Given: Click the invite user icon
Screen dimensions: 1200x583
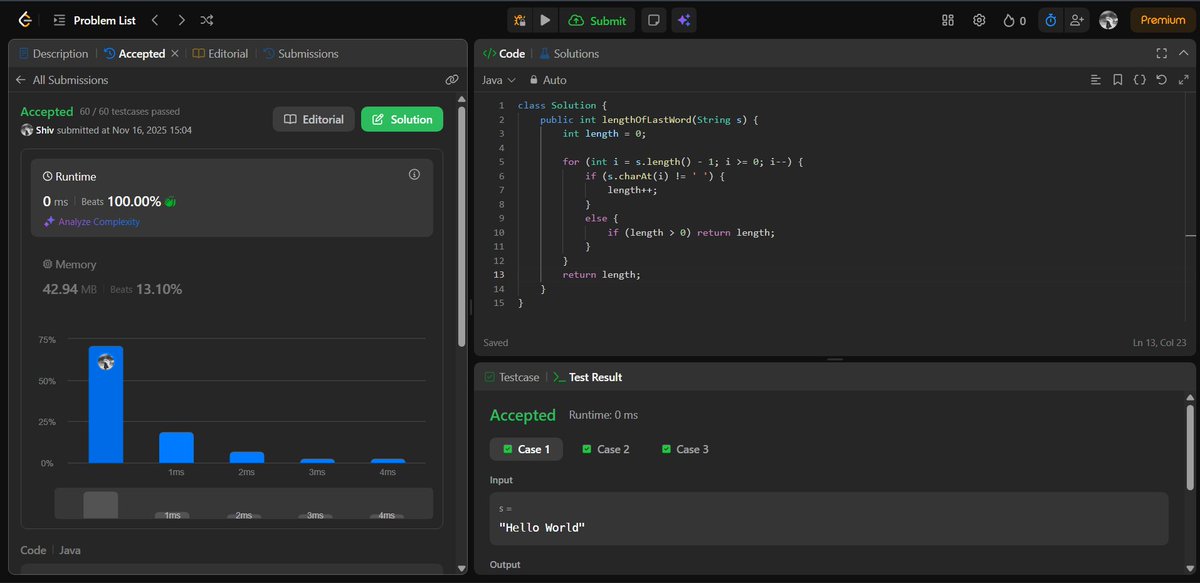Looking at the screenshot, I should coord(1076,20).
